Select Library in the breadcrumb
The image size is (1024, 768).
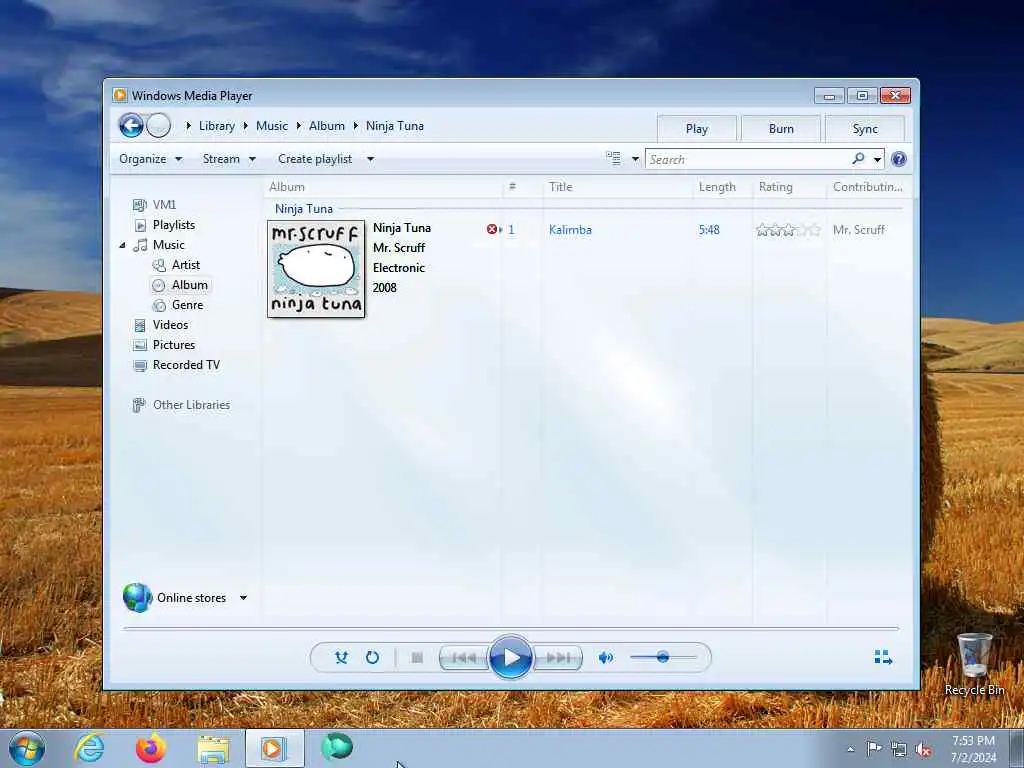(x=217, y=126)
